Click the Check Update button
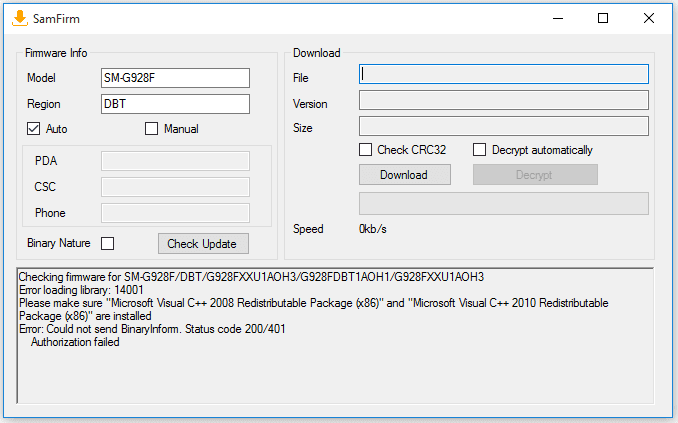Viewport: 678px width, 423px height. click(203, 244)
